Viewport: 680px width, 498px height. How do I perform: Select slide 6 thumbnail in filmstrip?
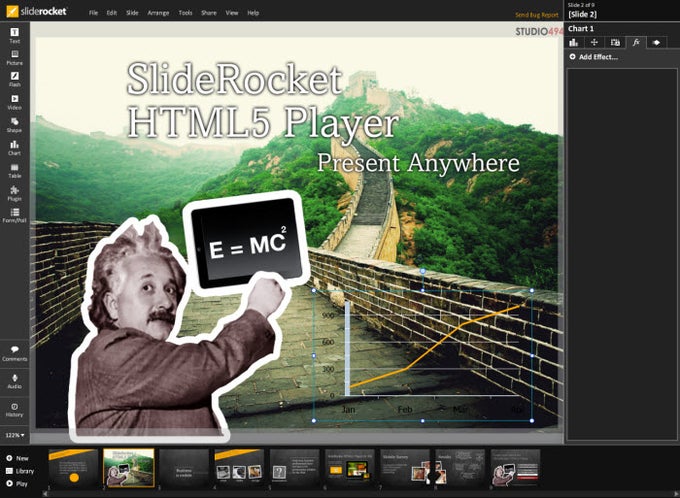pos(350,469)
